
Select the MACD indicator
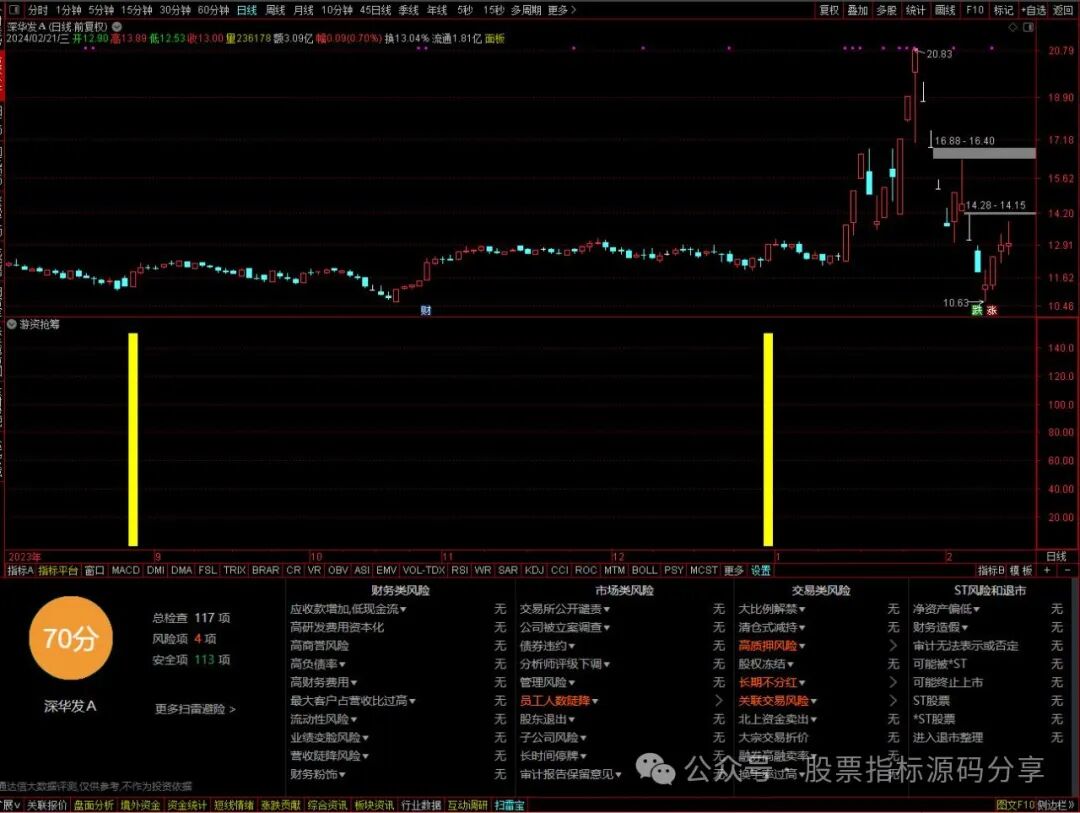click(125, 570)
